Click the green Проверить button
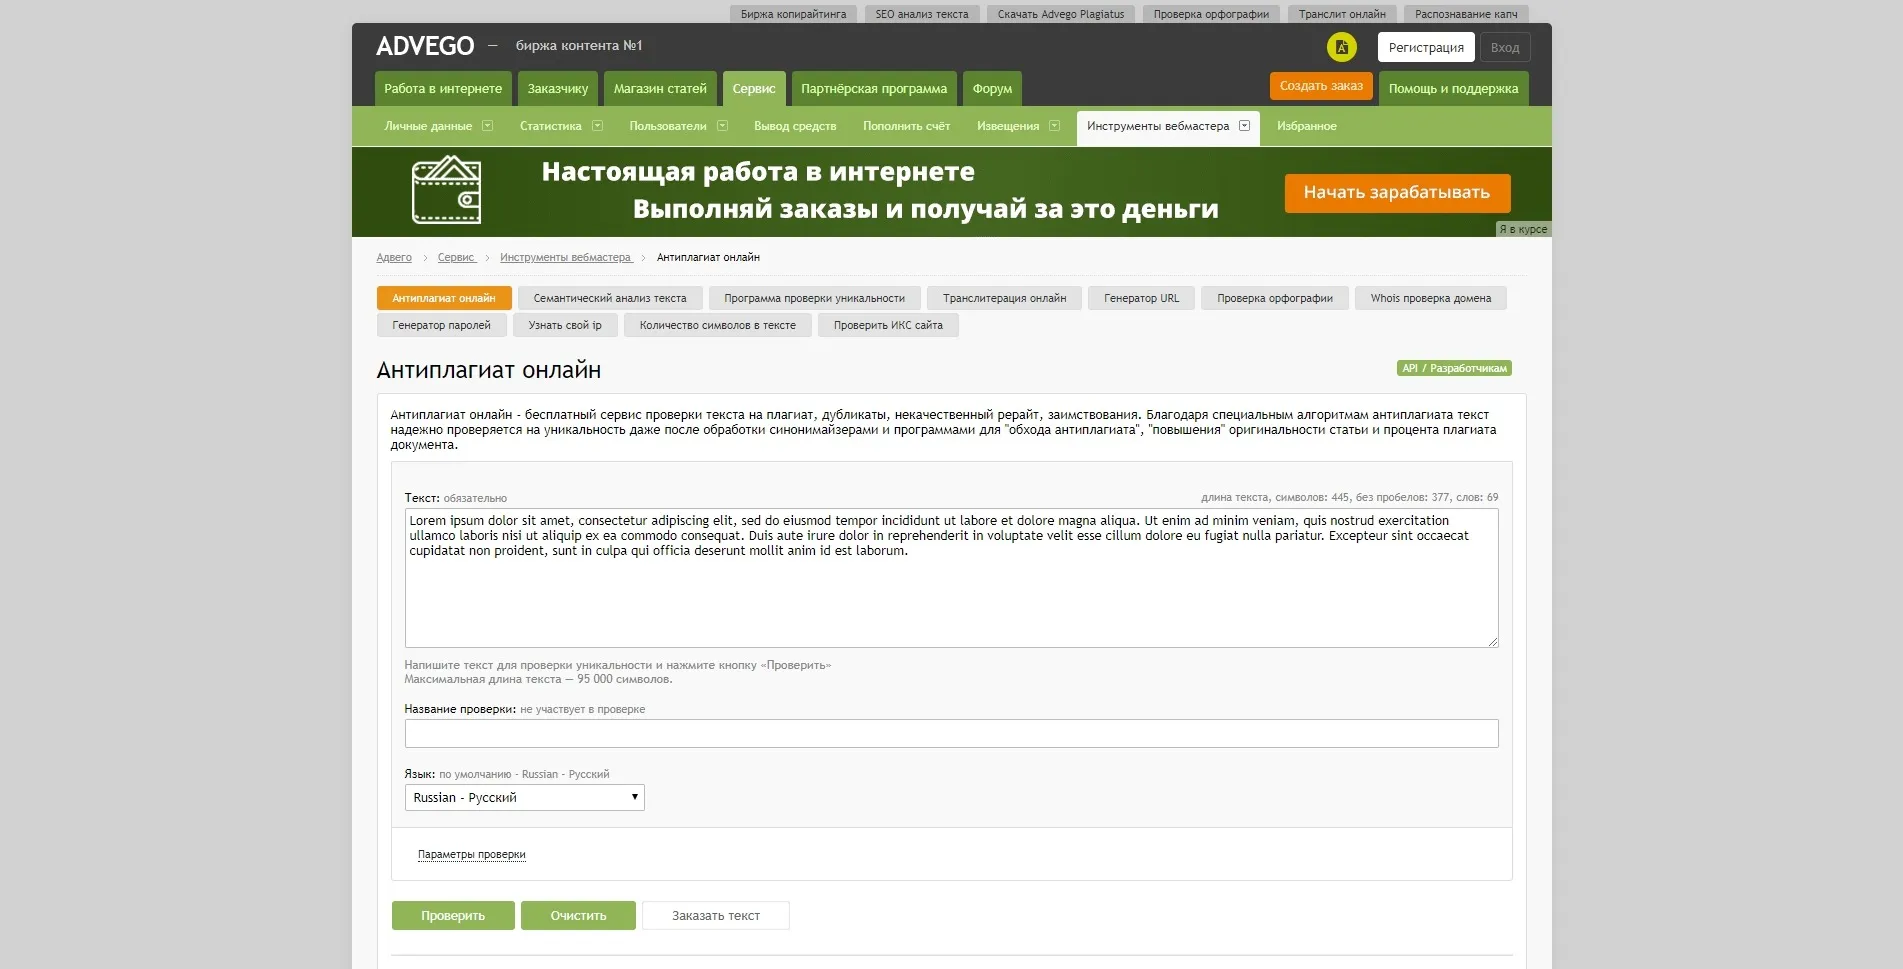The width and height of the screenshot is (1903, 969). pyautogui.click(x=453, y=916)
